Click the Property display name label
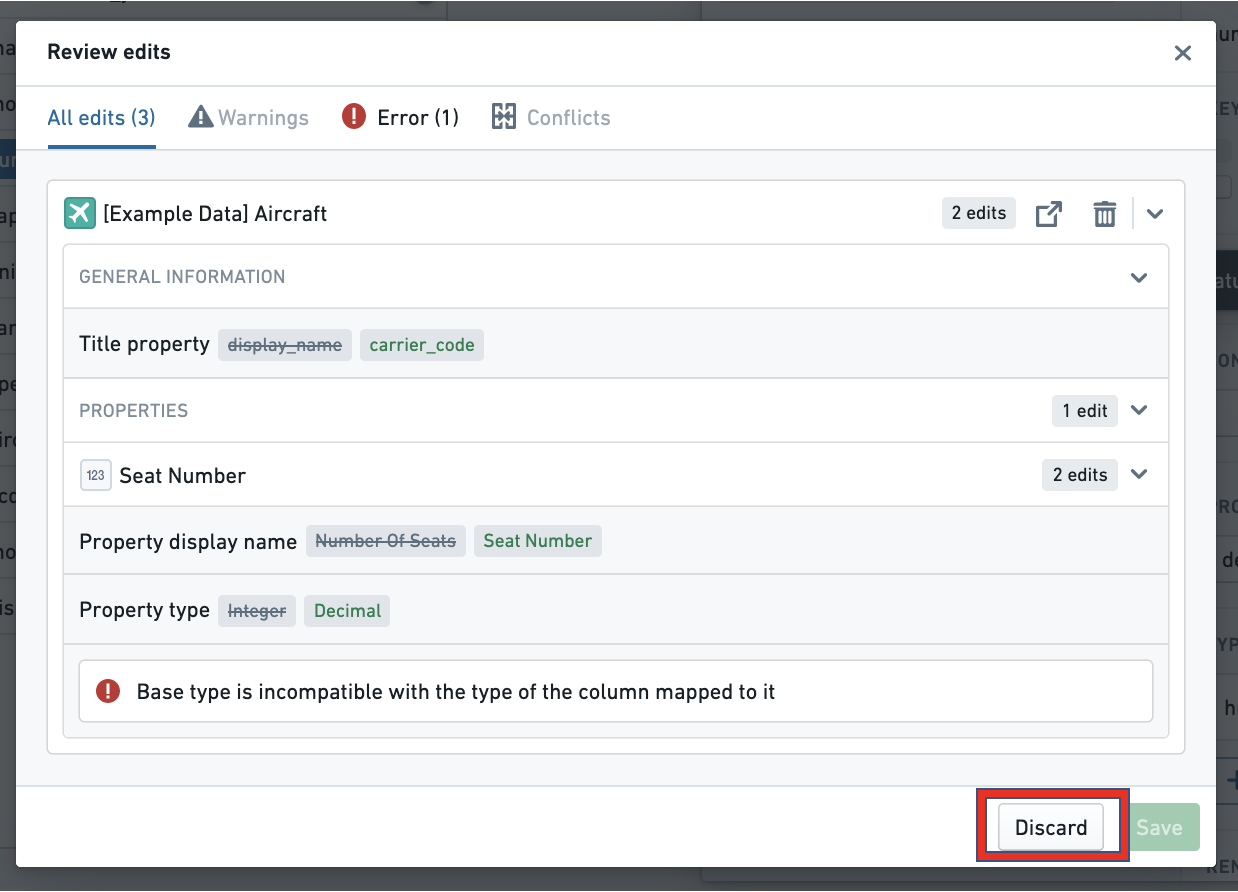The image size is (1238, 892). point(188,542)
